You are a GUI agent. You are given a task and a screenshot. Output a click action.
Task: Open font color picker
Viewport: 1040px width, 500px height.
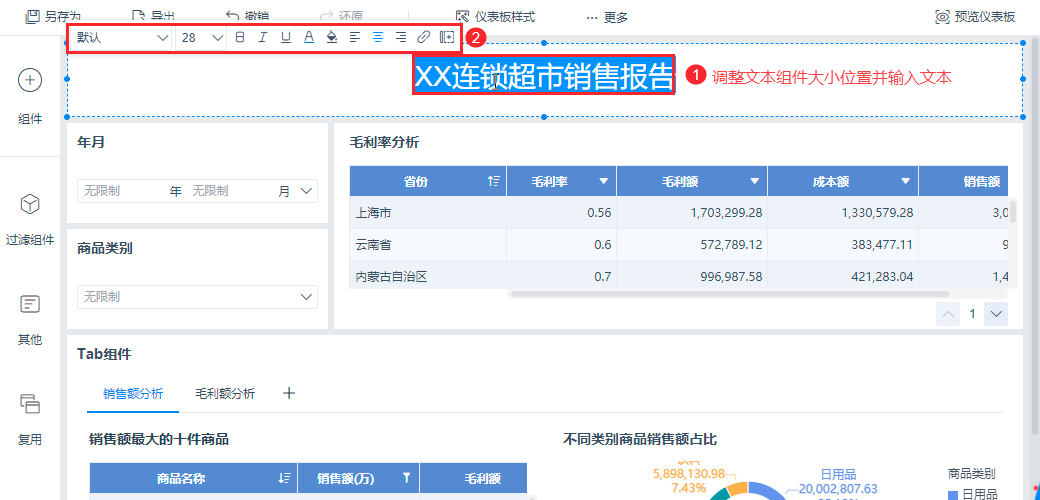(x=308, y=37)
